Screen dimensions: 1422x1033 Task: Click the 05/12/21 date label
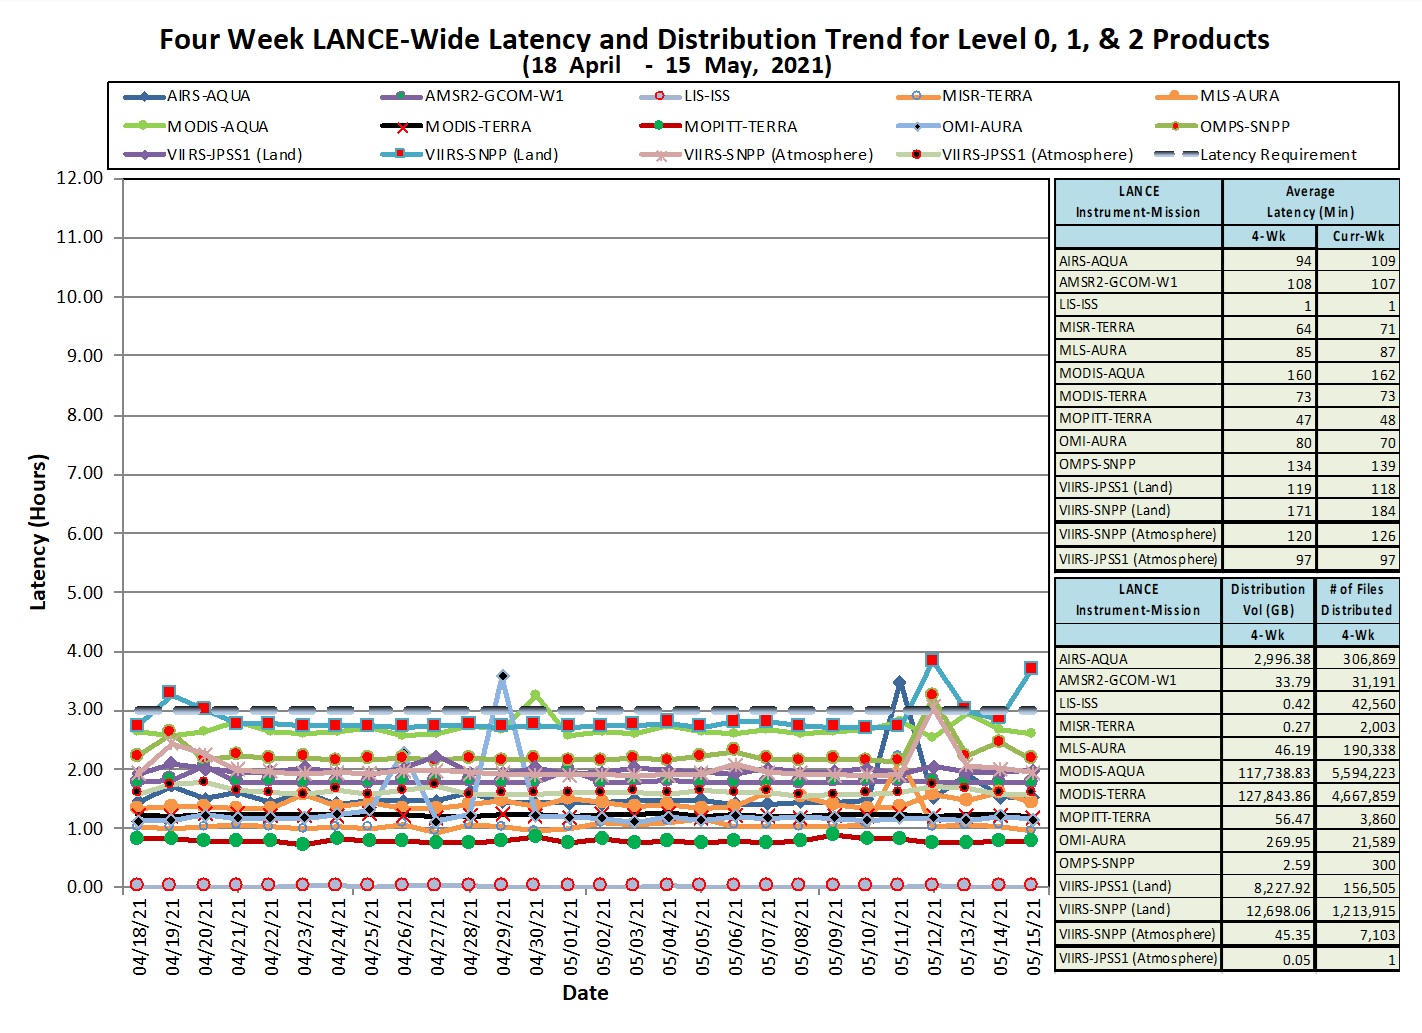934,936
